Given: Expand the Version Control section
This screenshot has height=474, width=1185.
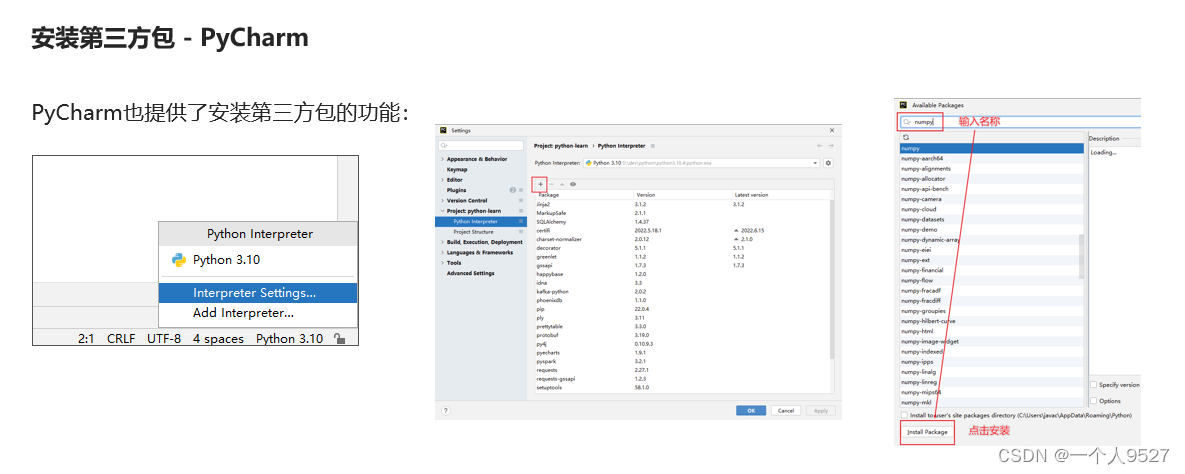Looking at the screenshot, I should coord(441,200).
